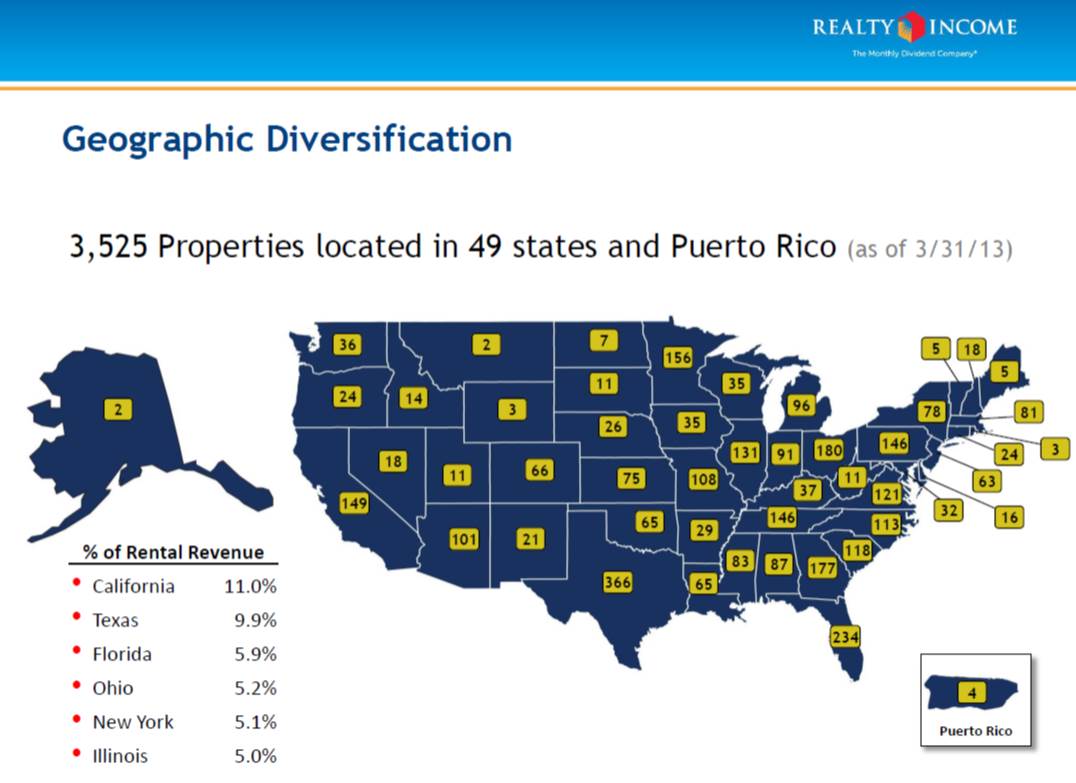The image size is (1076, 783).
Task: Select the 96 label on Michigan
Action: pos(800,405)
